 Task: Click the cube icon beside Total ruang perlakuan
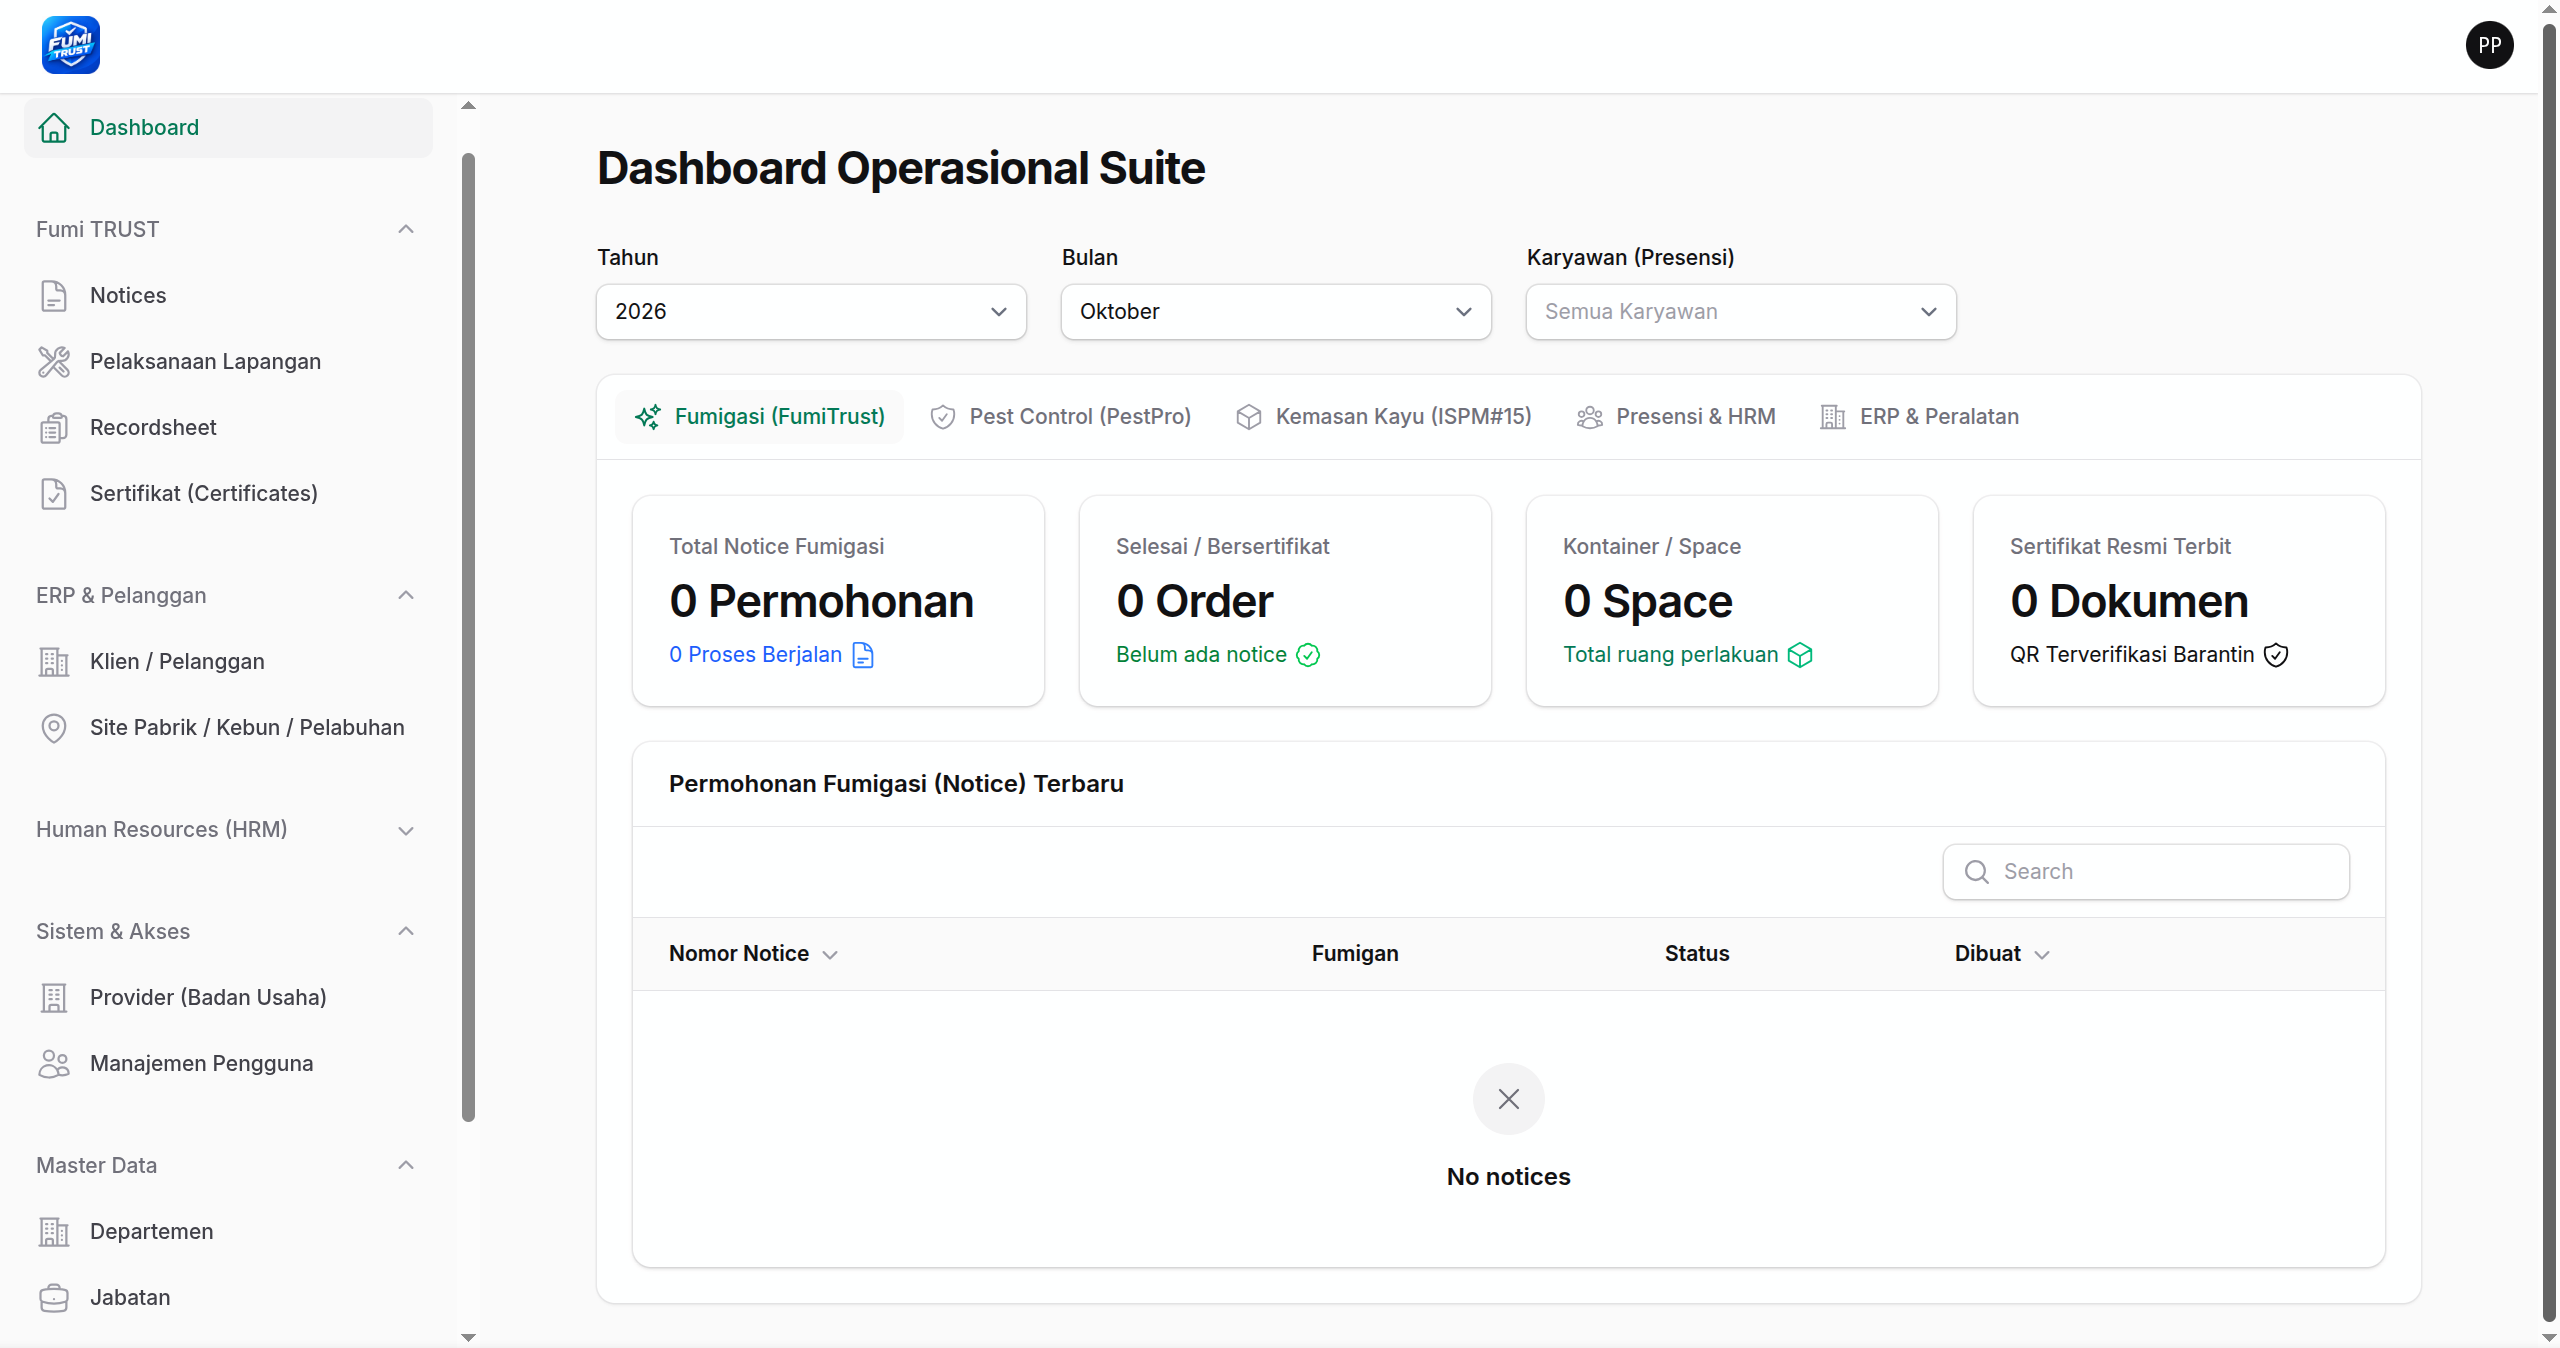coord(1800,655)
